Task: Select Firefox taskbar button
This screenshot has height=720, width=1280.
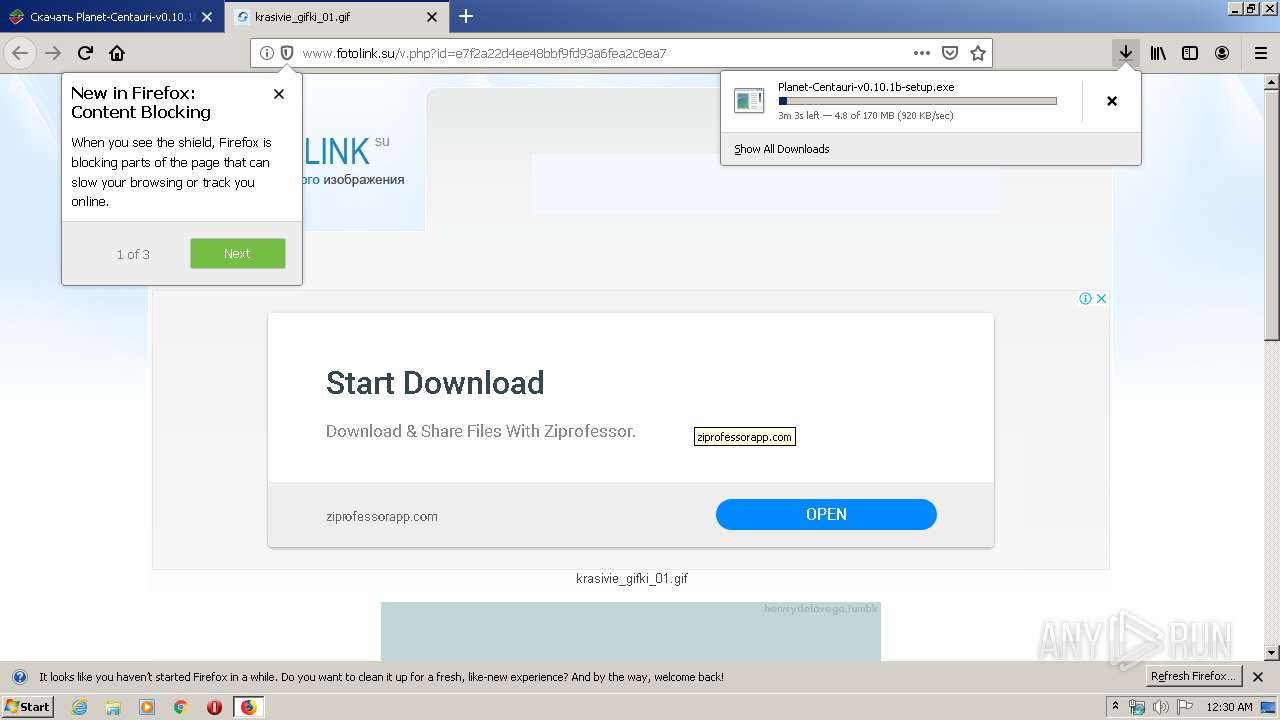Action: (248, 707)
